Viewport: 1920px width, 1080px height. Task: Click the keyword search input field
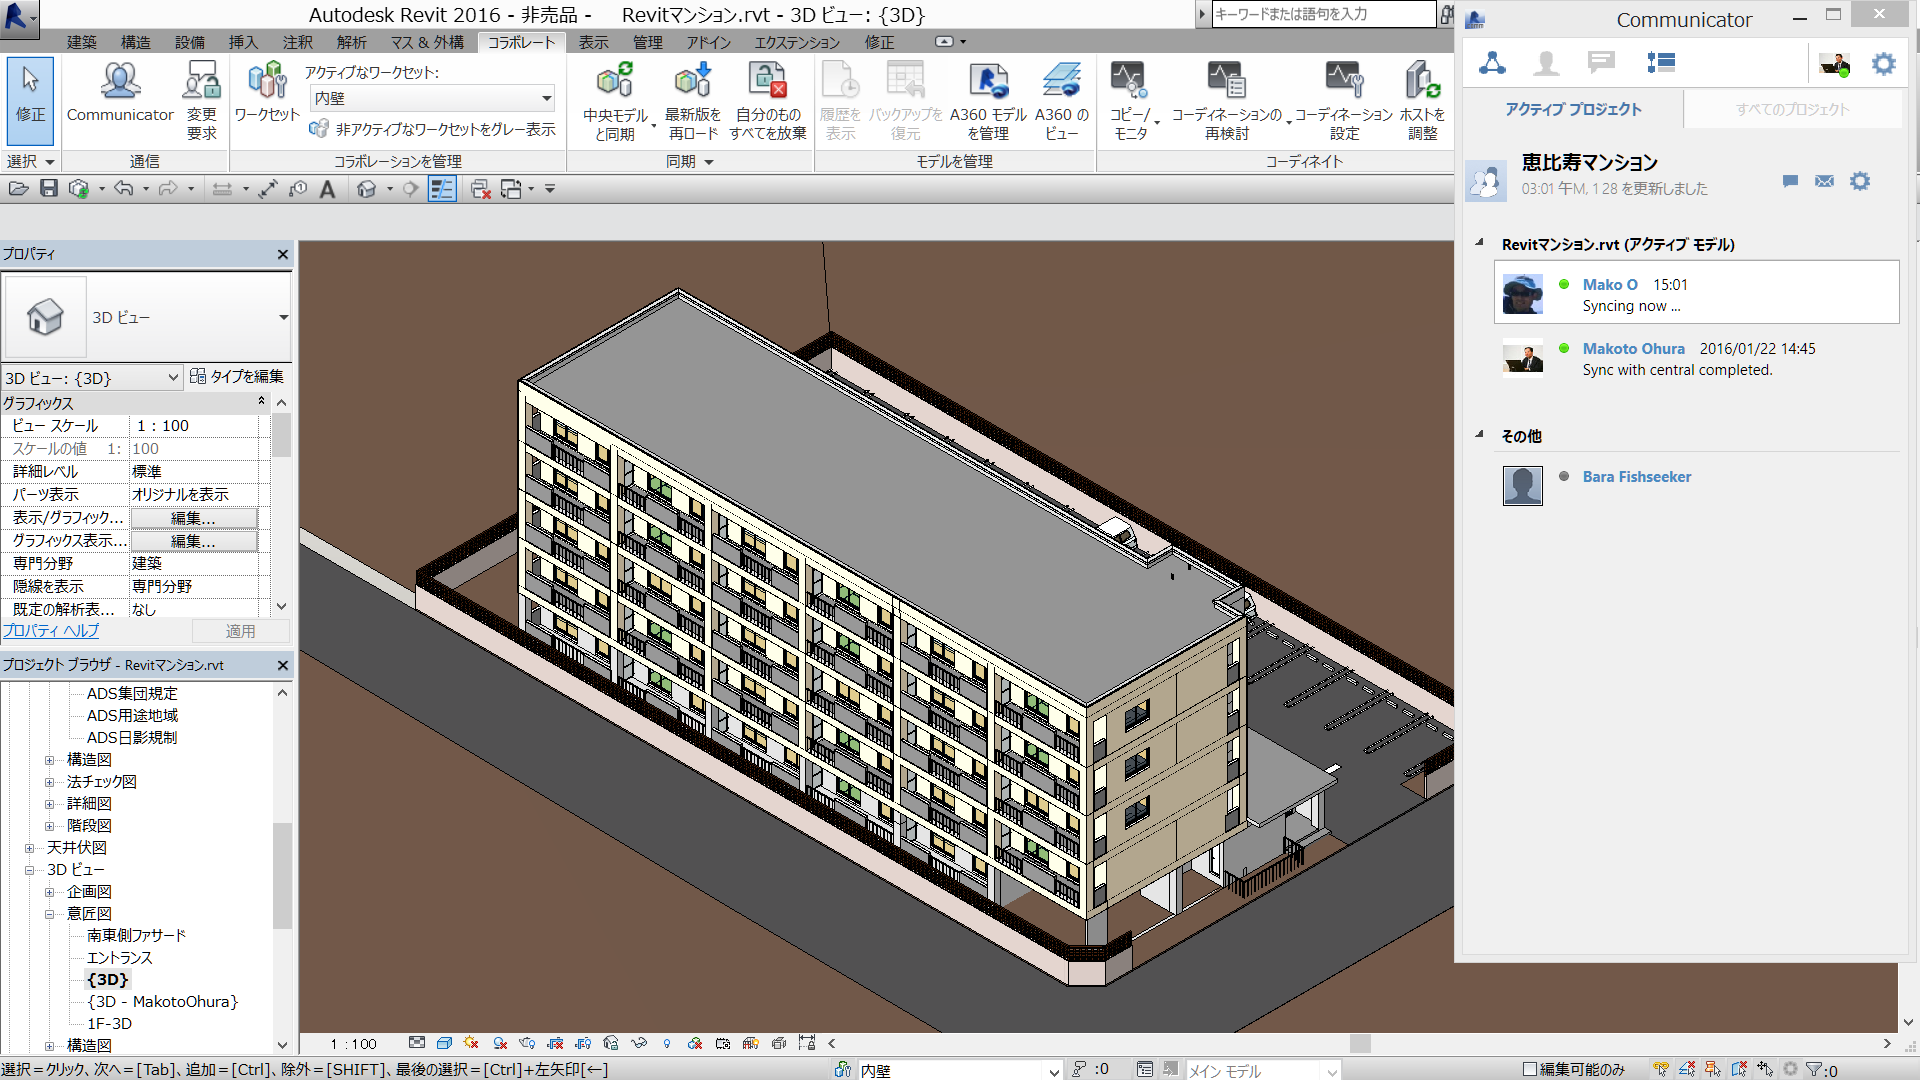[1322, 14]
